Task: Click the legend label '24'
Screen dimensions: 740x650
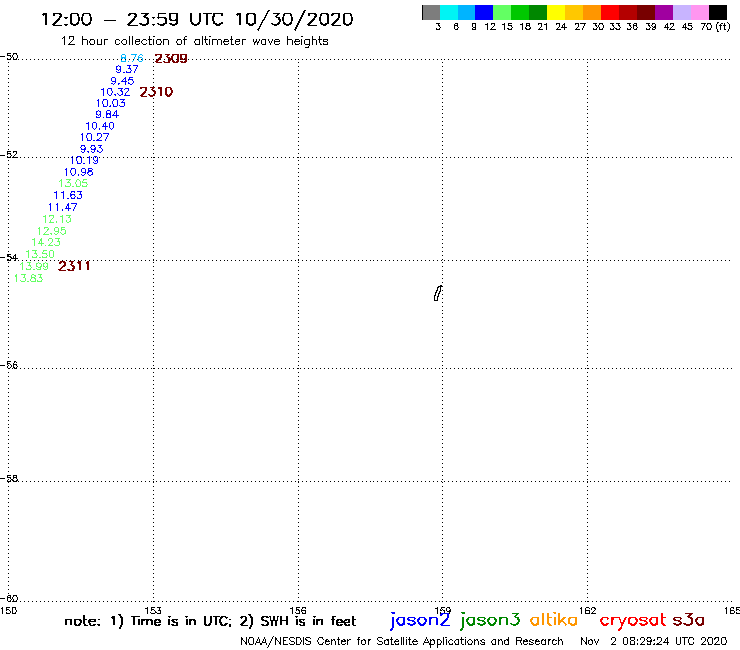Action: (x=561, y=26)
